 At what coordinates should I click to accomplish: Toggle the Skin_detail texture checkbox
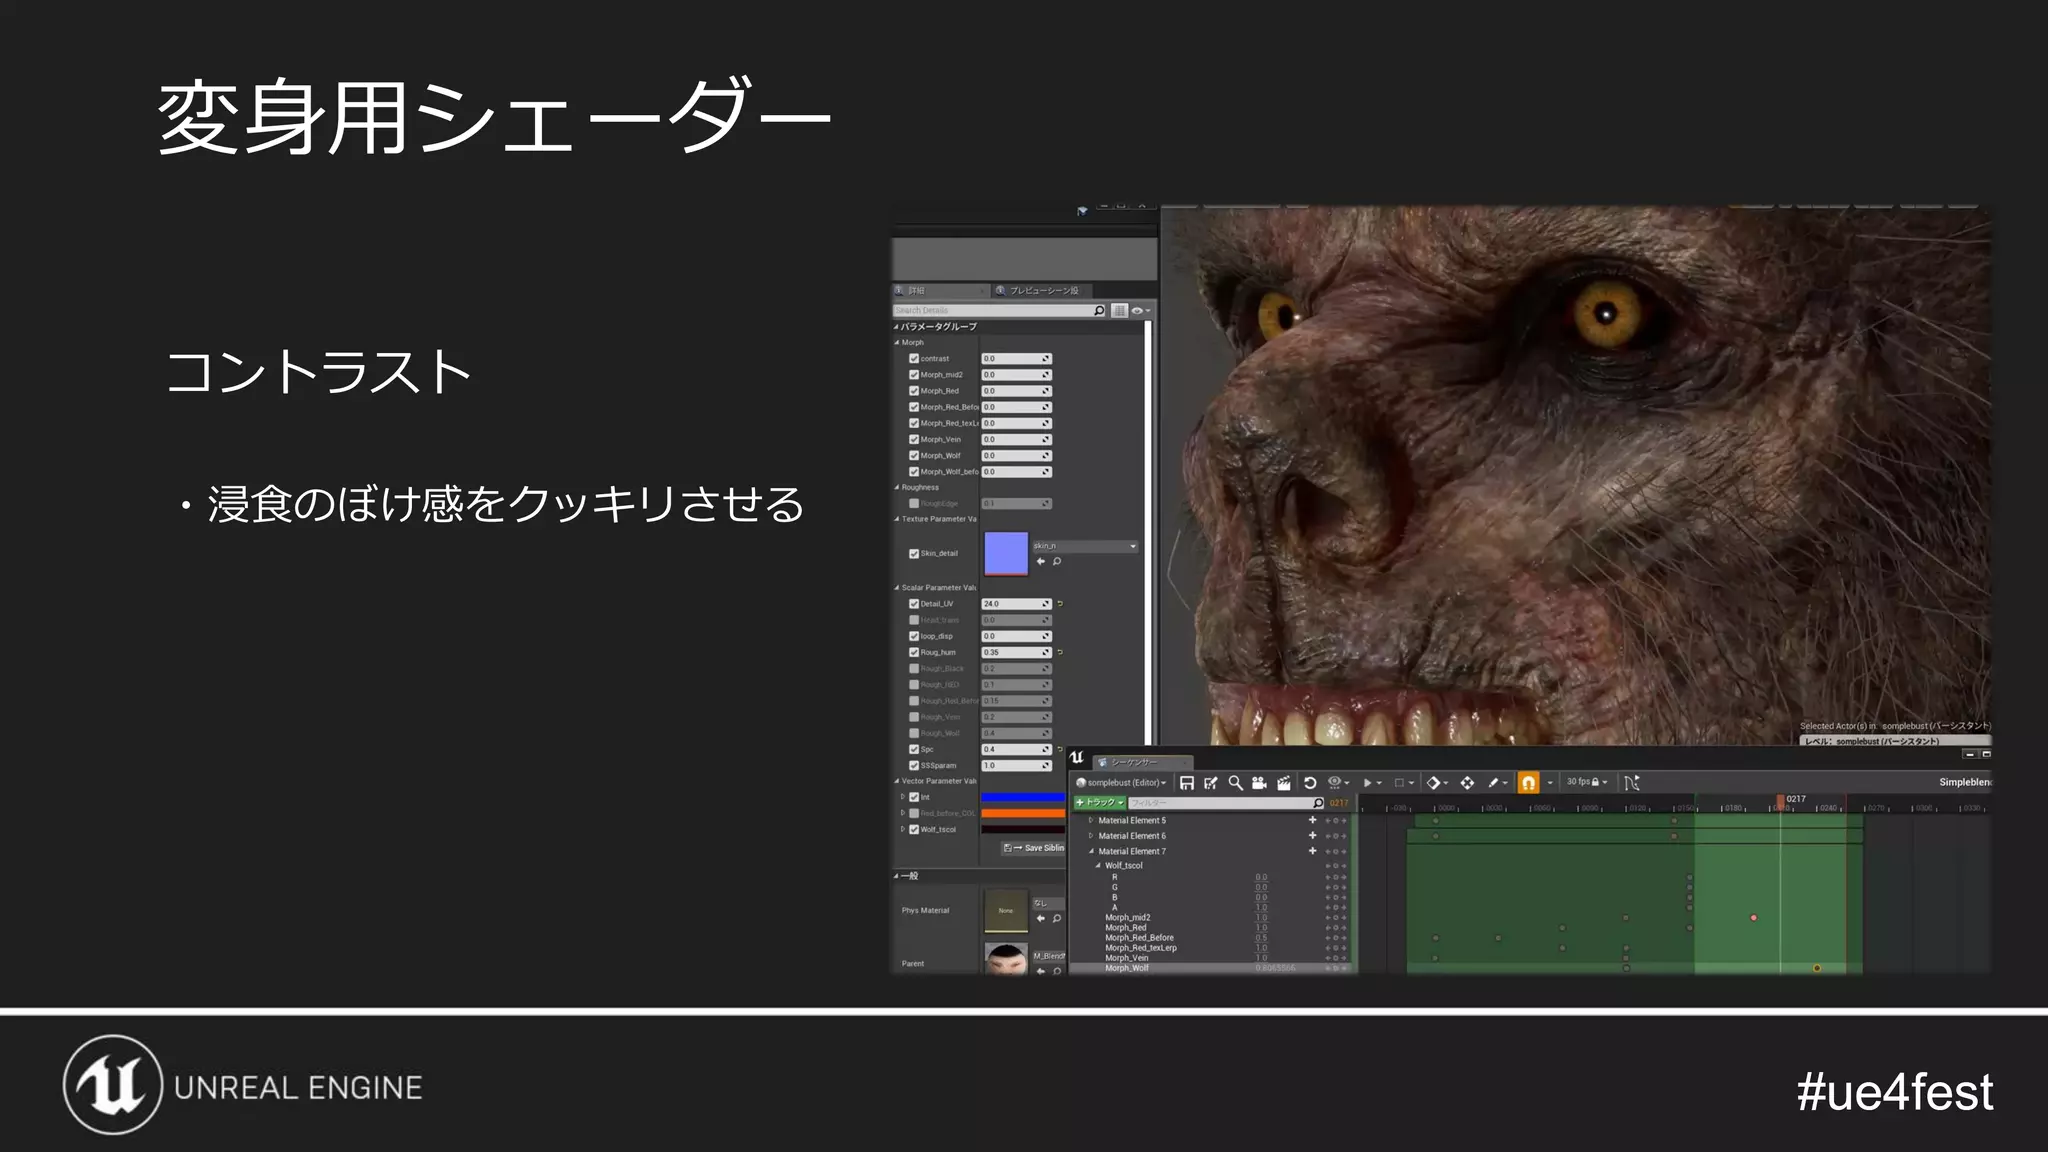(914, 554)
